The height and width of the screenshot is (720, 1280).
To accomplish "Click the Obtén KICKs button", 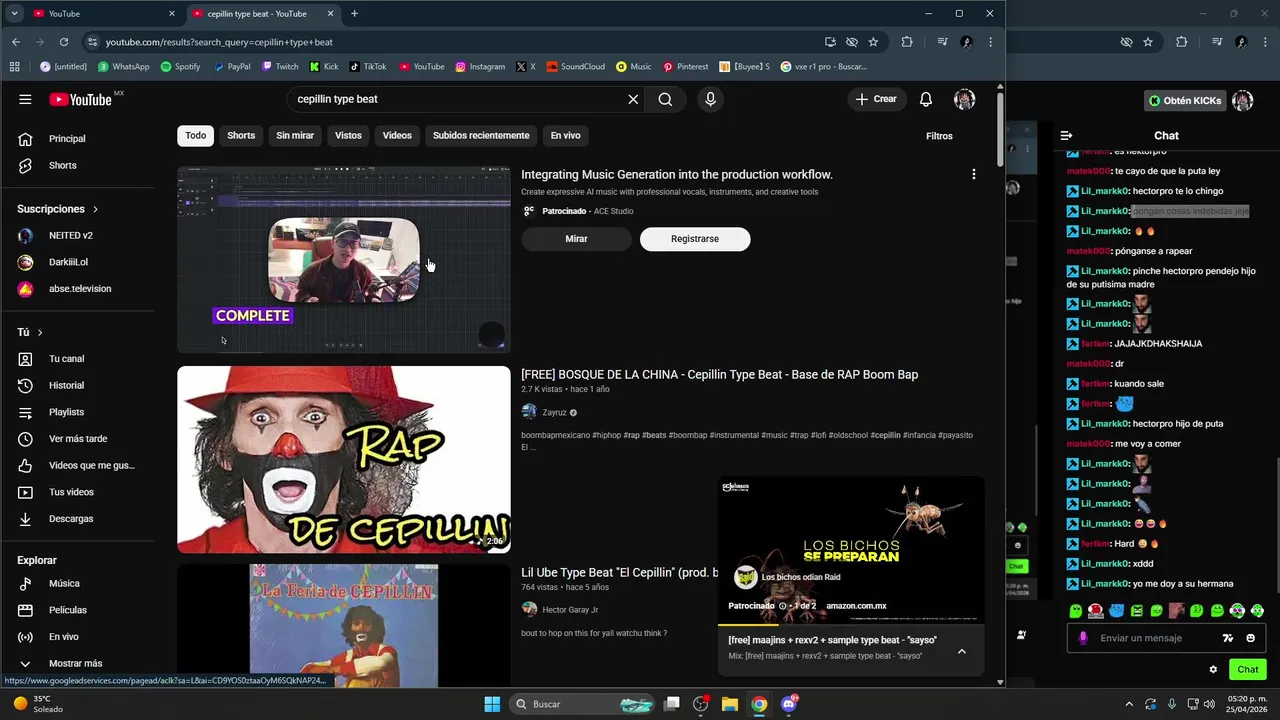I will pyautogui.click(x=1184, y=101).
